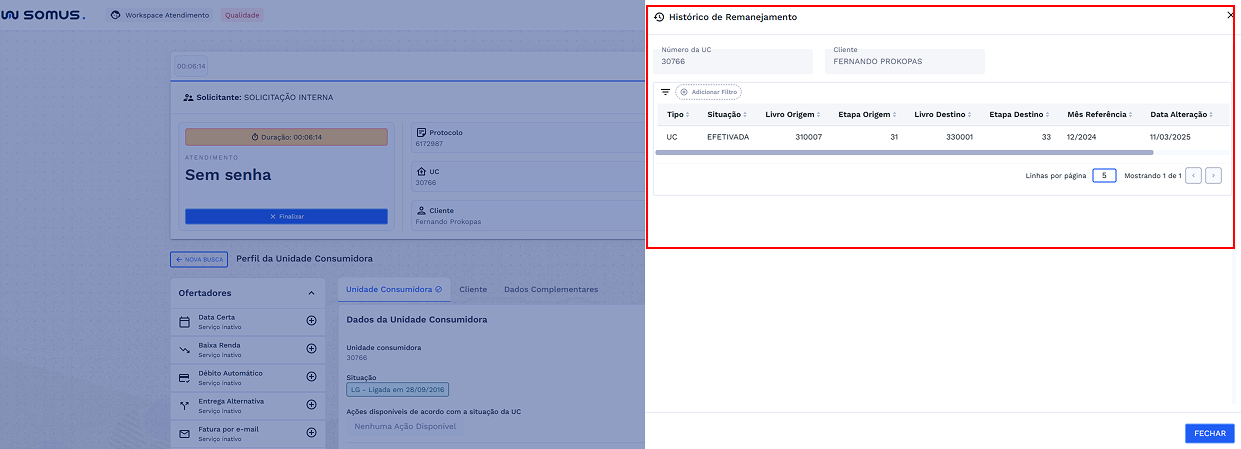The image size is (1241, 449).
Task: Click the Linhas por página input
Action: tap(1104, 175)
